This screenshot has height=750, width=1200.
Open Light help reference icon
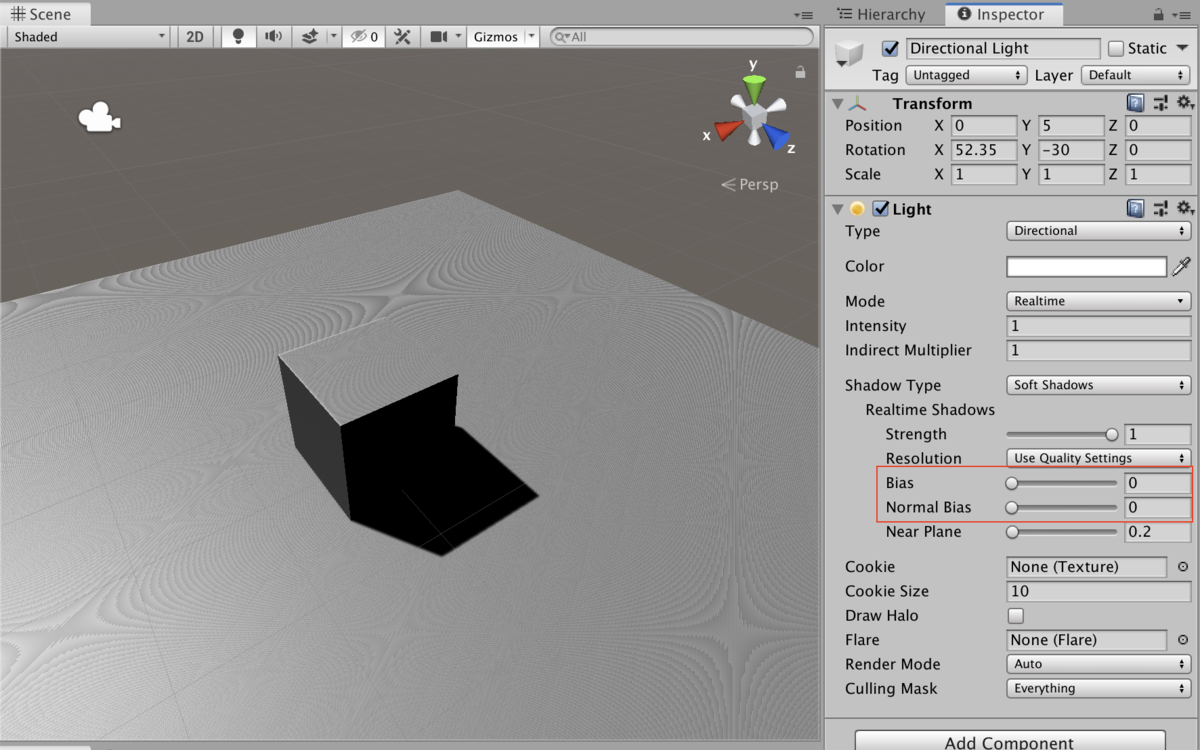pyautogui.click(x=1135, y=208)
